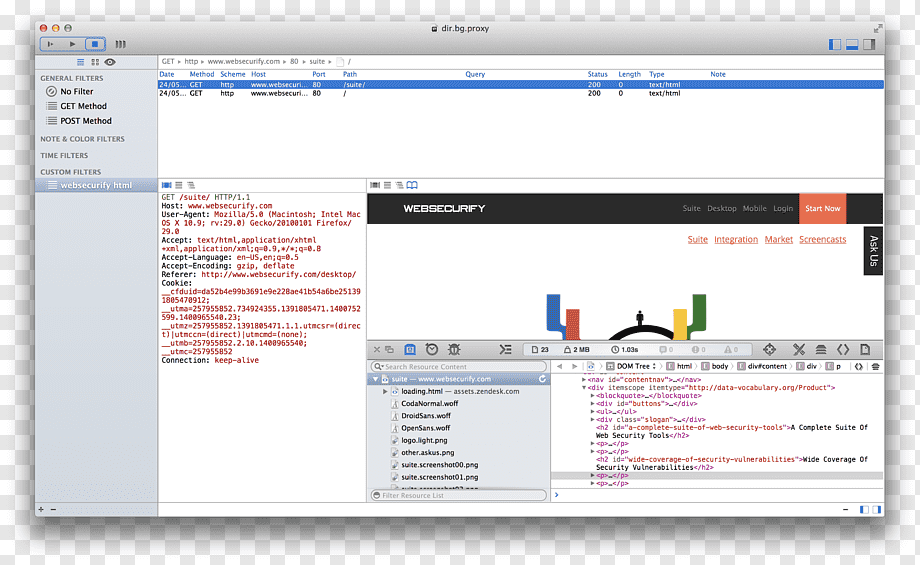Open the DOM Tree dropdown selector
The image size is (920, 565).
(631, 366)
